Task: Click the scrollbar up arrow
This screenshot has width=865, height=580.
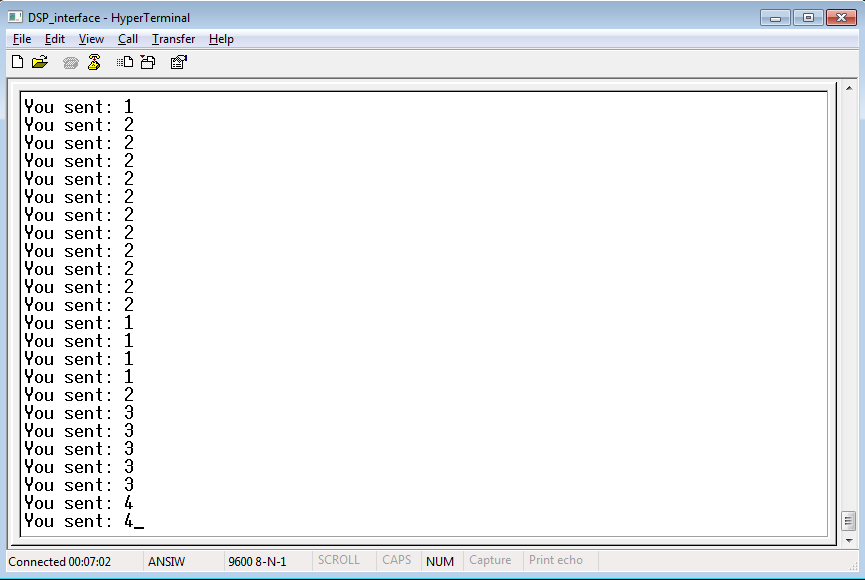Action: pos(848,88)
